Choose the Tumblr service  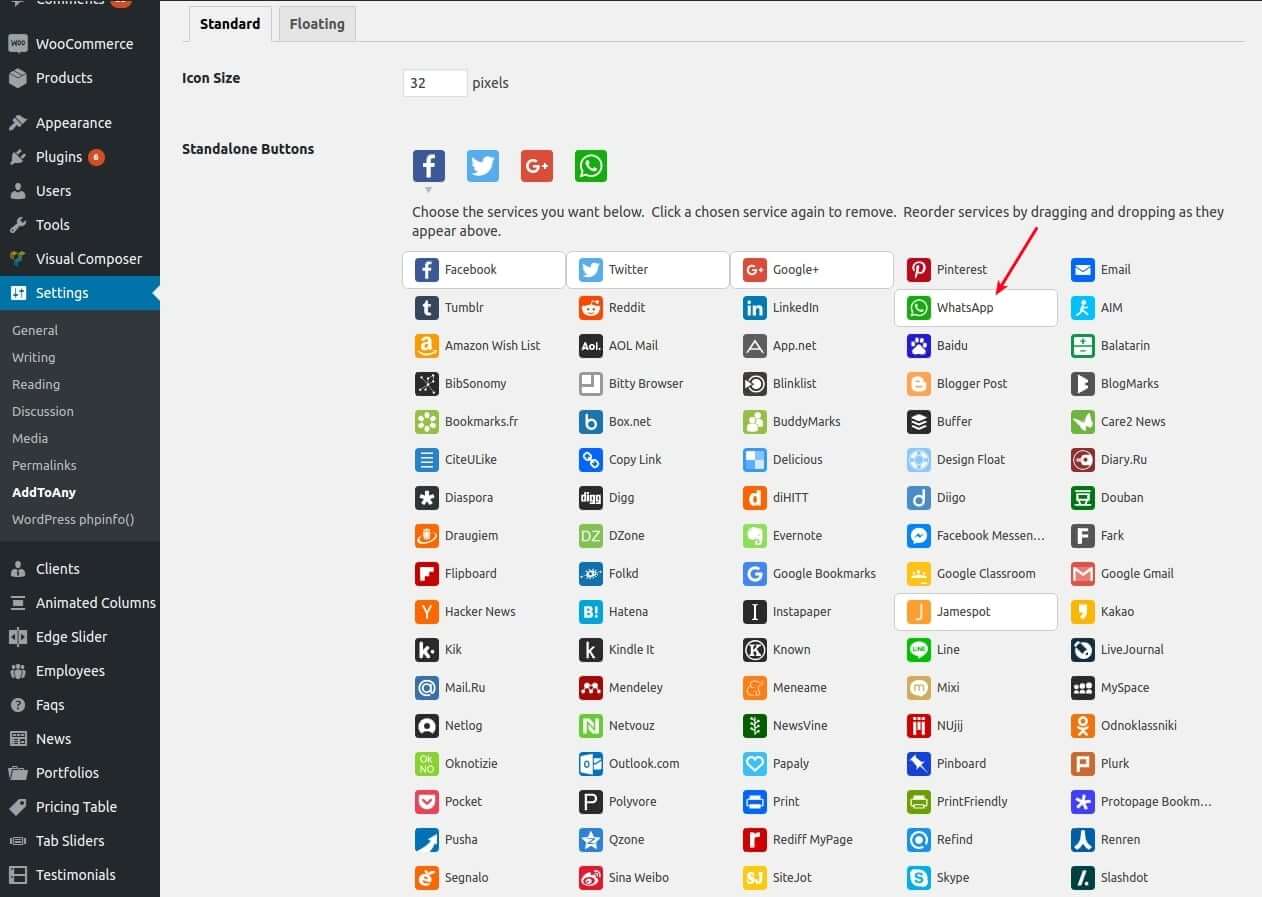pyautogui.click(x=483, y=308)
